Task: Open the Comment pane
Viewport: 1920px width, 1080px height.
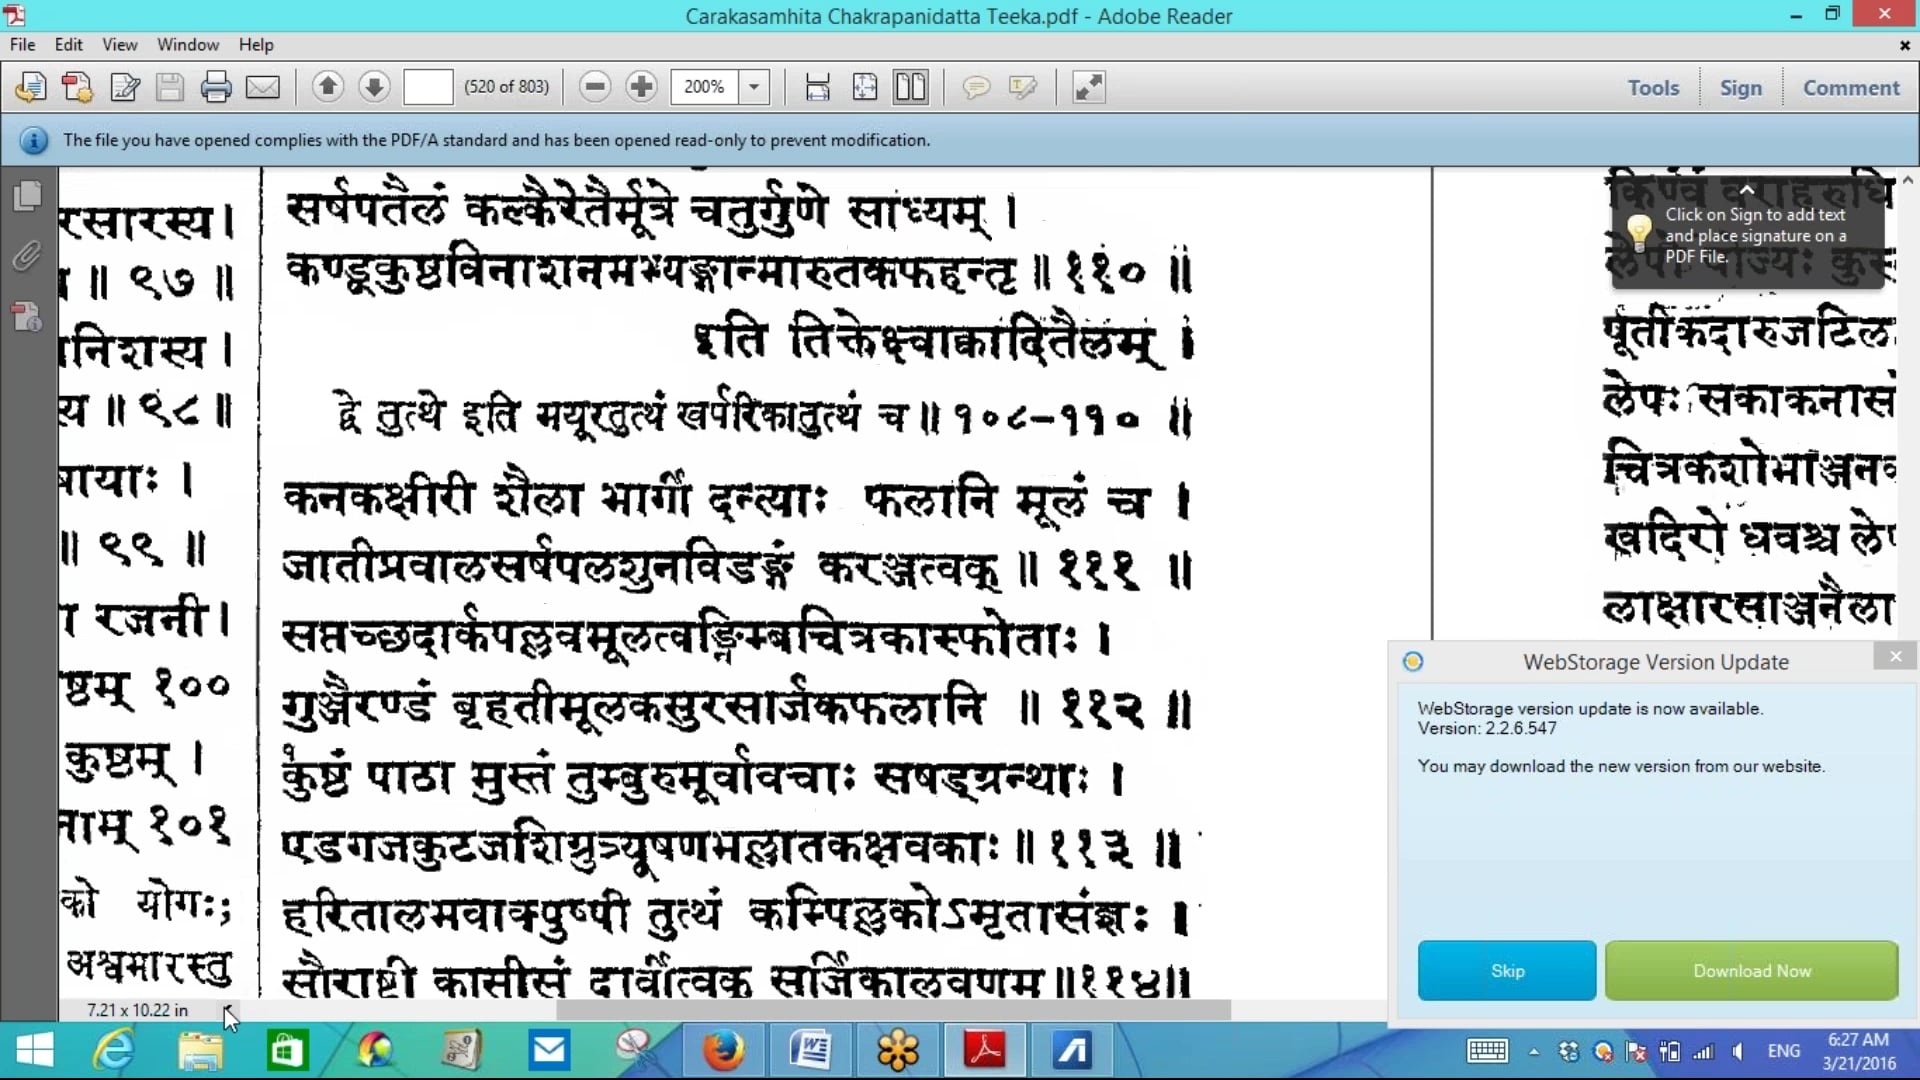Action: (x=1851, y=88)
